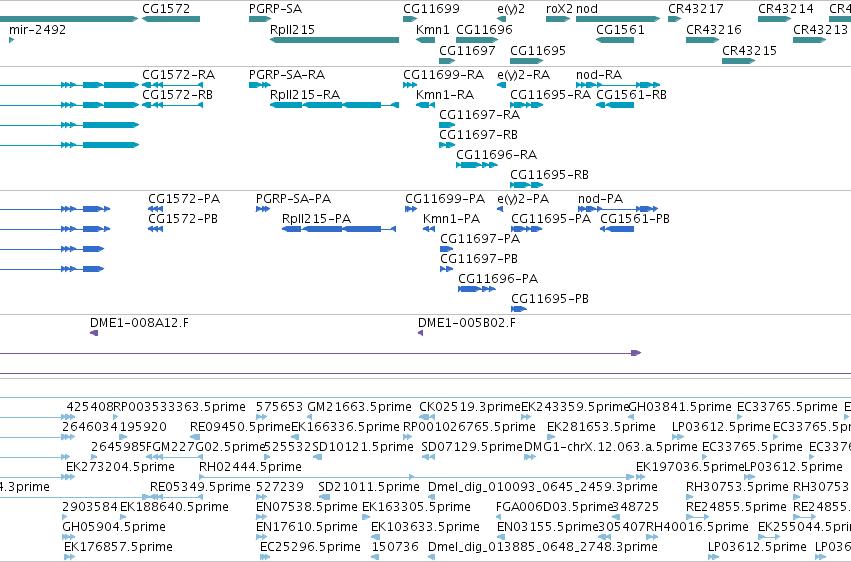Select the CG11697-RB transcript label
This screenshot has width=851, height=562.
click(479, 134)
